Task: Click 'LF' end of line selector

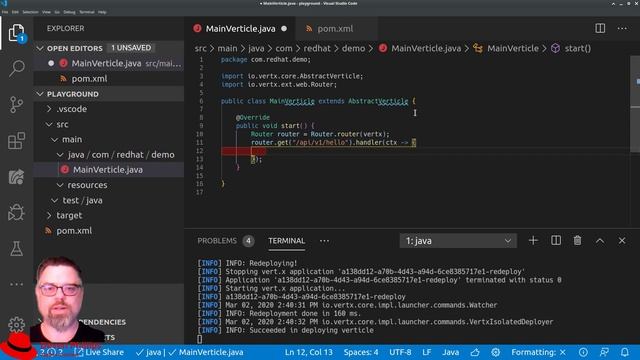Action: (427, 352)
